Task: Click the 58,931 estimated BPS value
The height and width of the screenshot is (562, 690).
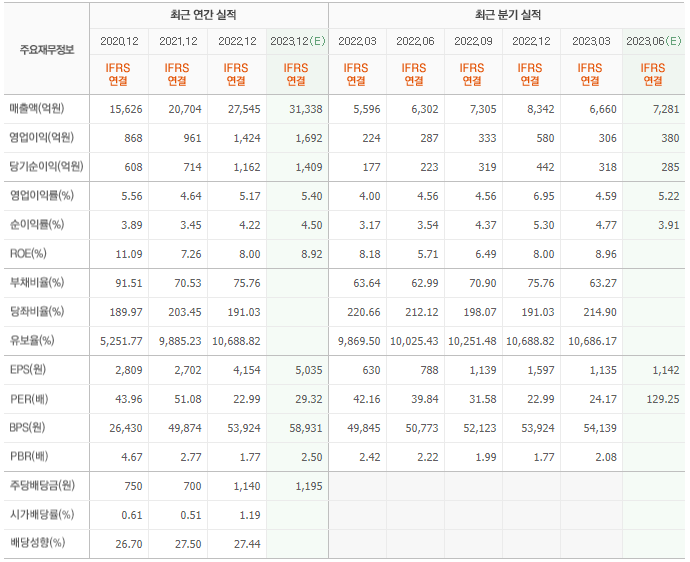Action: coord(306,429)
